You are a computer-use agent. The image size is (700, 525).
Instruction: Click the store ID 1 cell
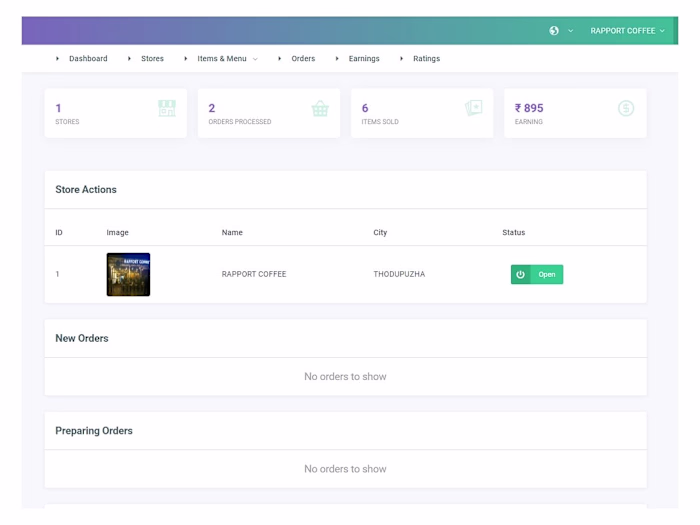(57, 274)
